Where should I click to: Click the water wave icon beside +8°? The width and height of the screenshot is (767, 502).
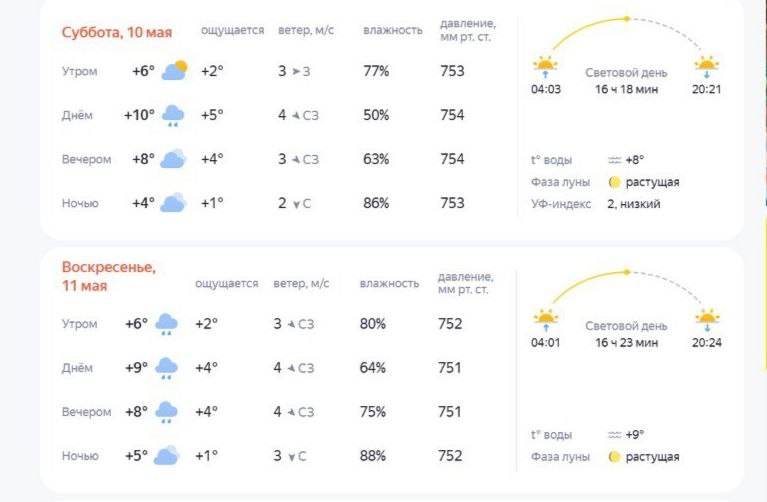614,160
